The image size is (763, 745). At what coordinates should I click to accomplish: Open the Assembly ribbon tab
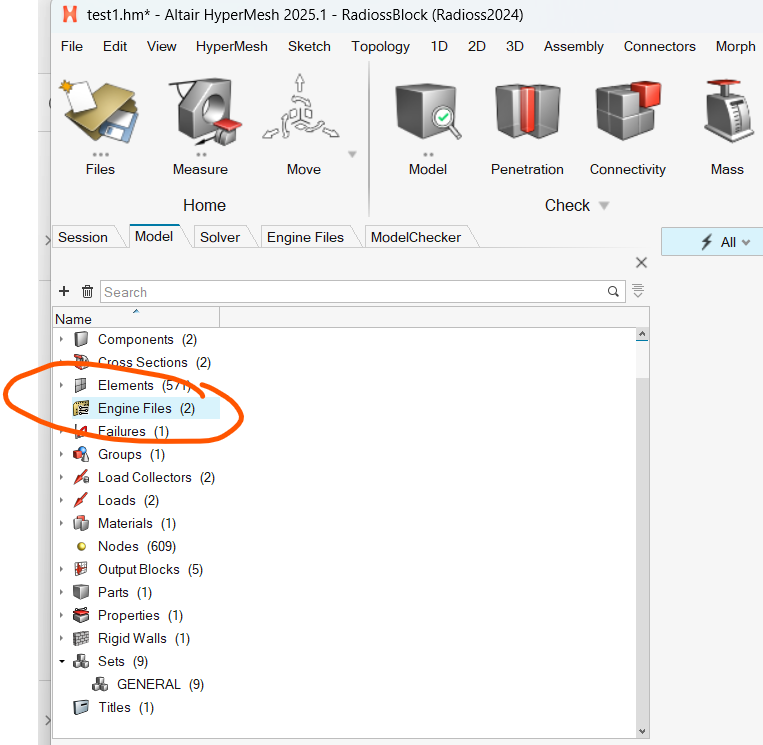tap(574, 46)
